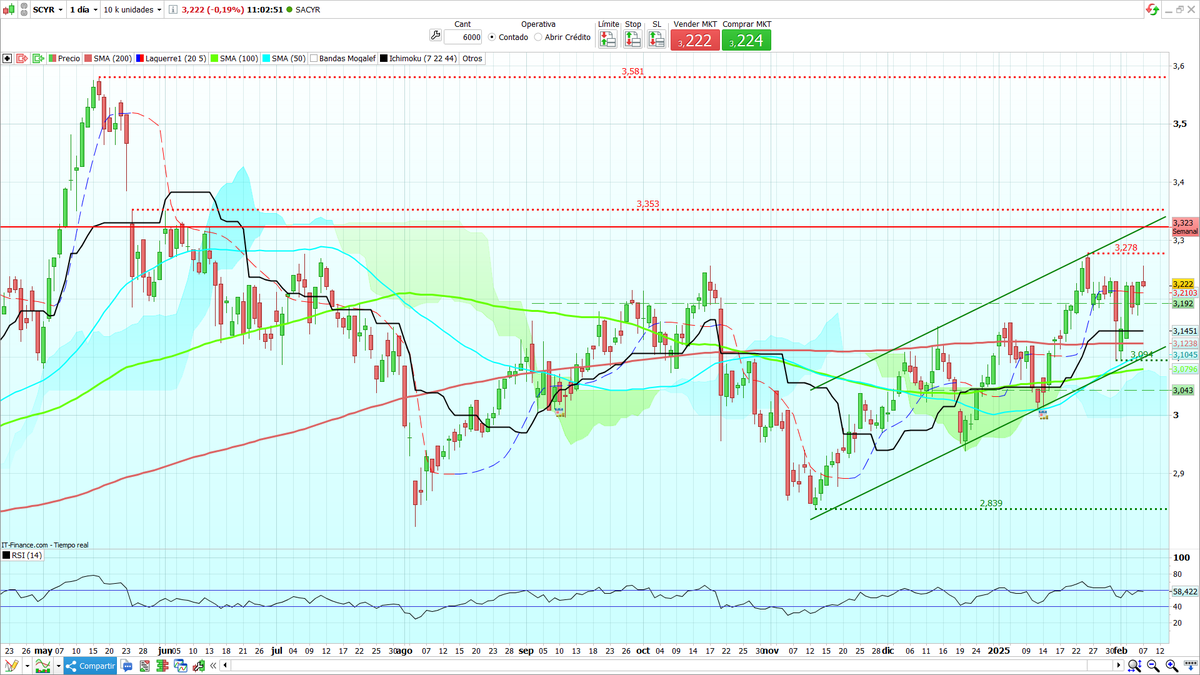Select the 'Abrir Crédito' radio button
The height and width of the screenshot is (675, 1200).
pyautogui.click(x=538, y=37)
